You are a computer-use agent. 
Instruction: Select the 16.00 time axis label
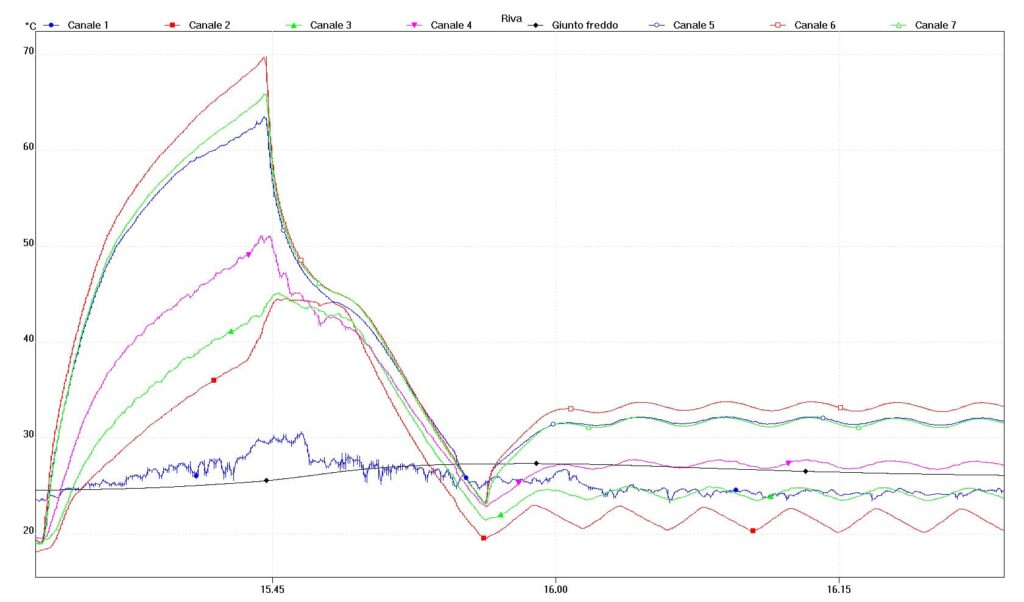pyautogui.click(x=555, y=590)
